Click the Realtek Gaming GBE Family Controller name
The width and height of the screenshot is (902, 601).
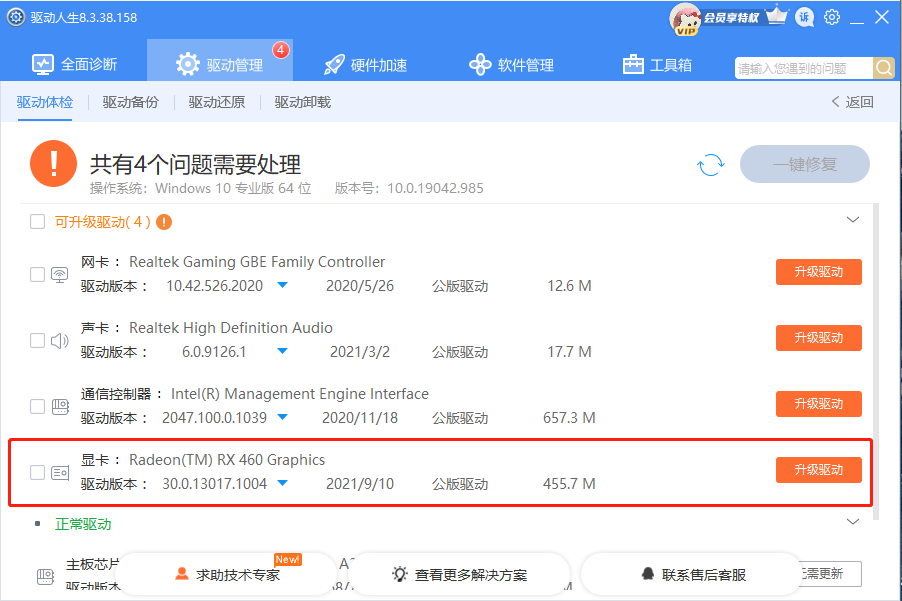coord(257,262)
